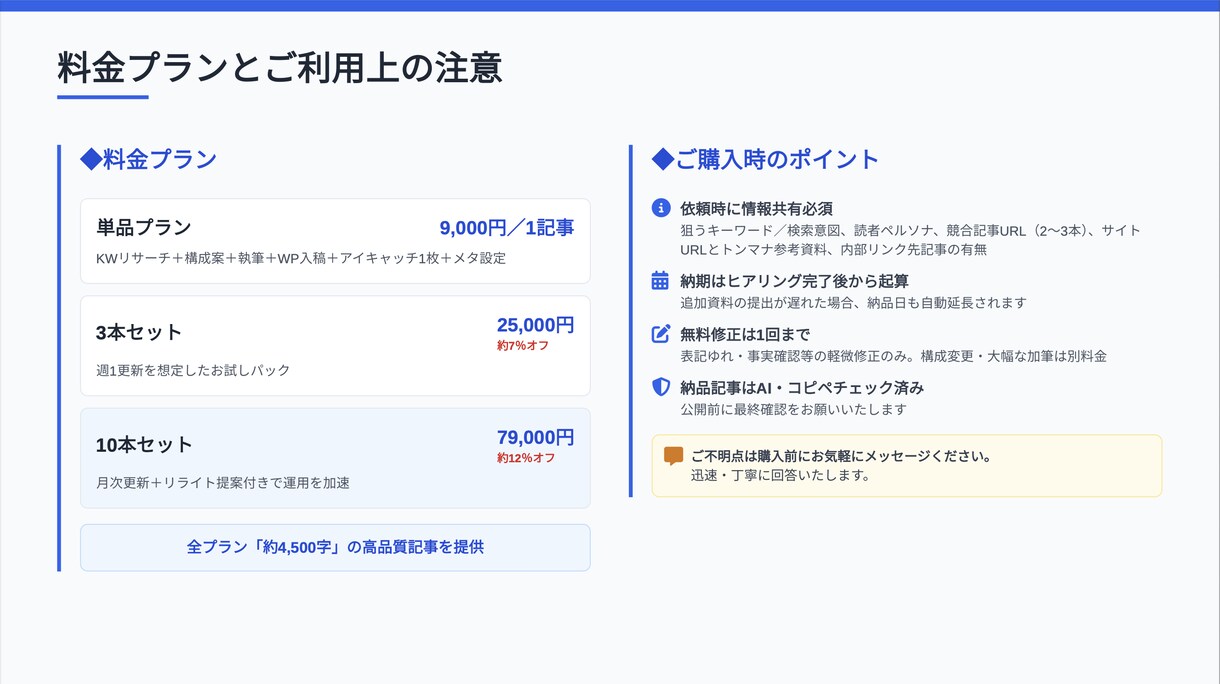Click the 約12%オフ discount label
The image size is (1220, 684).
526,458
